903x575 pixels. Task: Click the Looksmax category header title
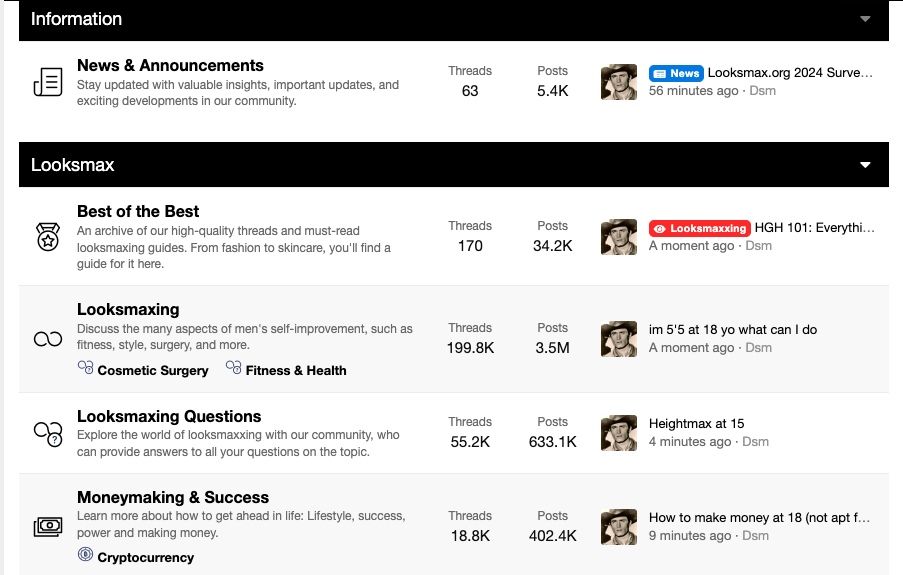tap(72, 165)
